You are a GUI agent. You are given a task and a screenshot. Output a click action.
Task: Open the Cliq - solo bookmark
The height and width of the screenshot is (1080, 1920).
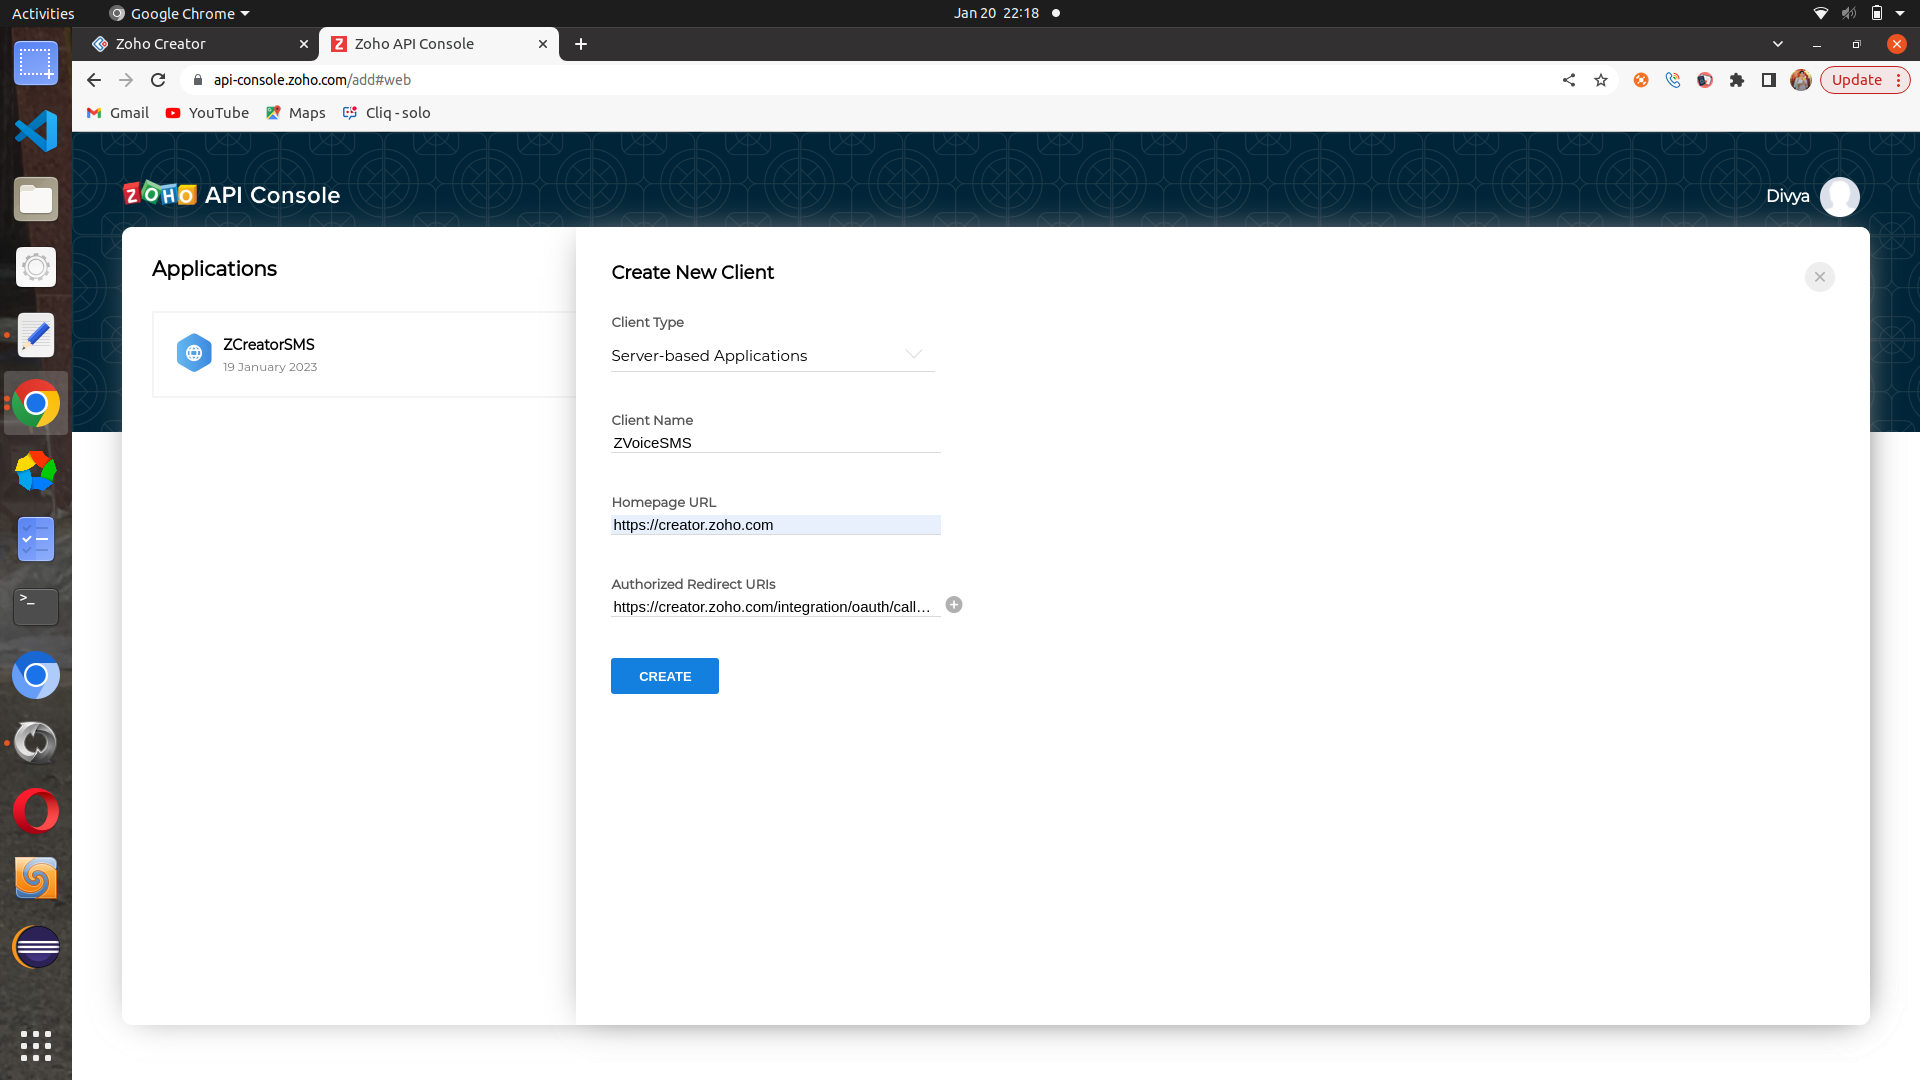click(386, 113)
